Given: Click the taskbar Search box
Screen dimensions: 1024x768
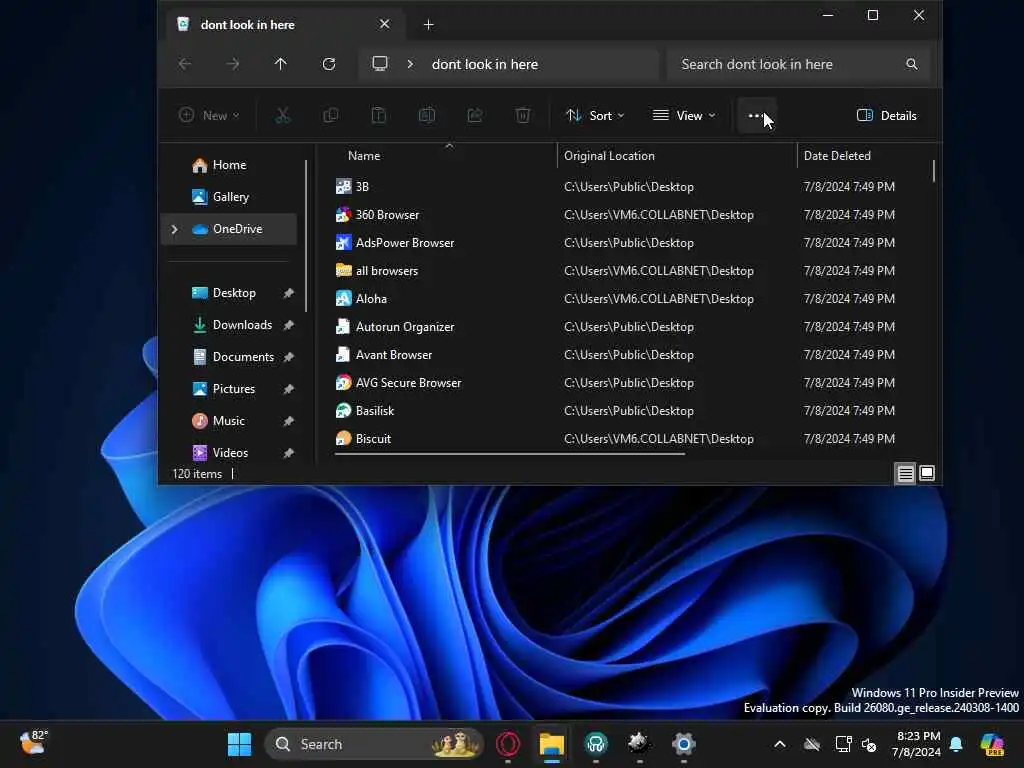Looking at the screenshot, I should 374,744.
